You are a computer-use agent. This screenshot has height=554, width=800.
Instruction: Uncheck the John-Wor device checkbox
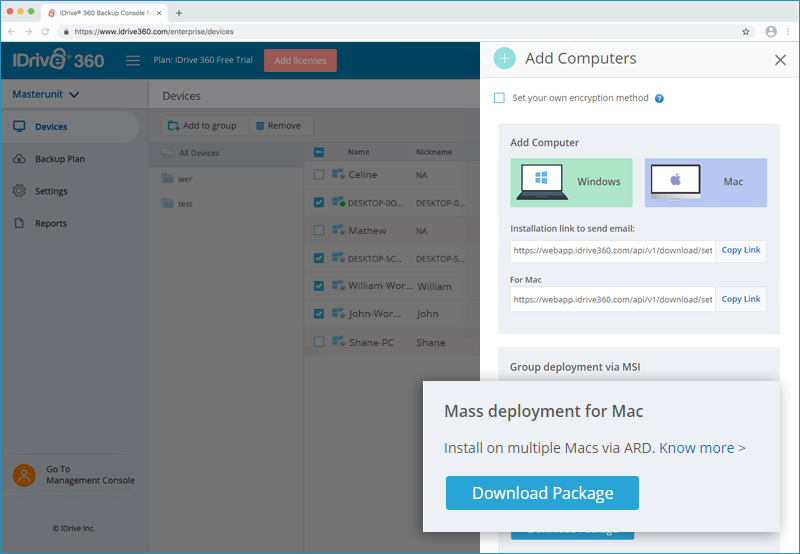pyautogui.click(x=319, y=314)
